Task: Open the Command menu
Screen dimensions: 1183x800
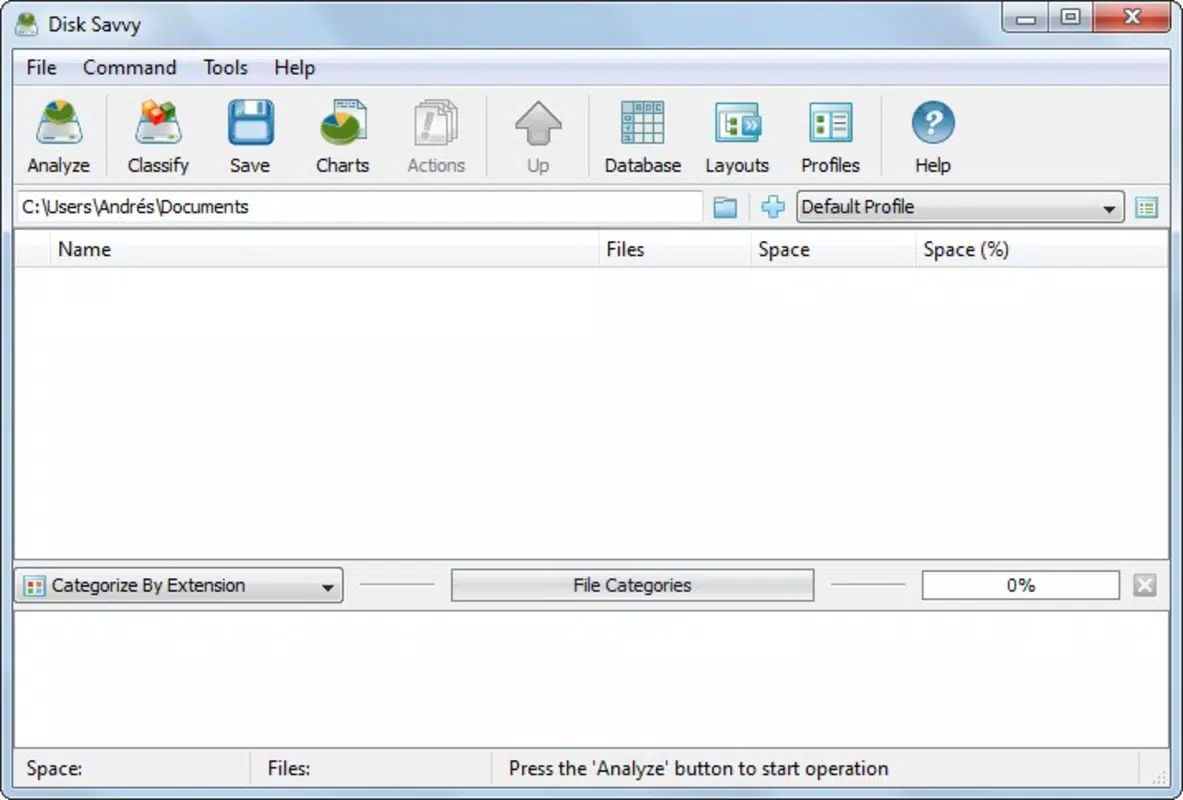Action: point(130,68)
